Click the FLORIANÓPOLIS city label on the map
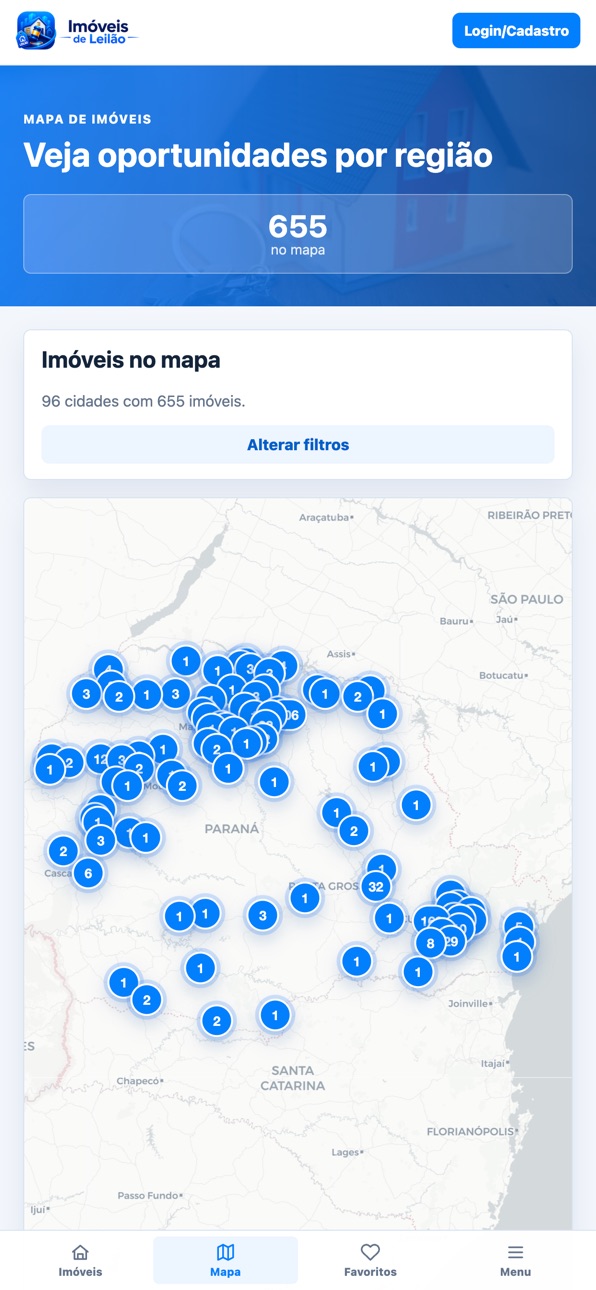 (x=471, y=1132)
